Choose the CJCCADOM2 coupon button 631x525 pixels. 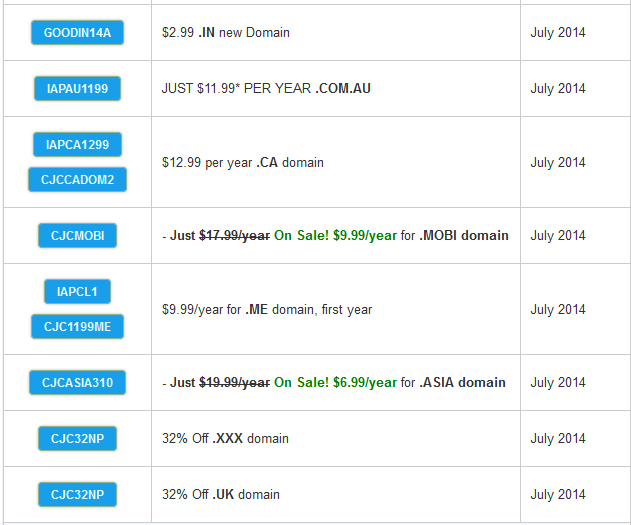click(77, 179)
